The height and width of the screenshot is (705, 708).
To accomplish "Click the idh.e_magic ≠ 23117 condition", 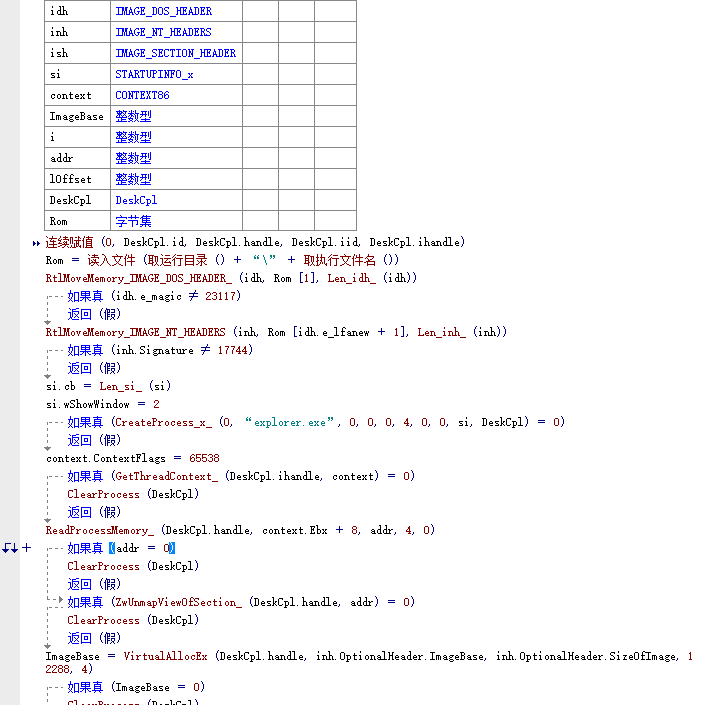I will [x=176, y=296].
